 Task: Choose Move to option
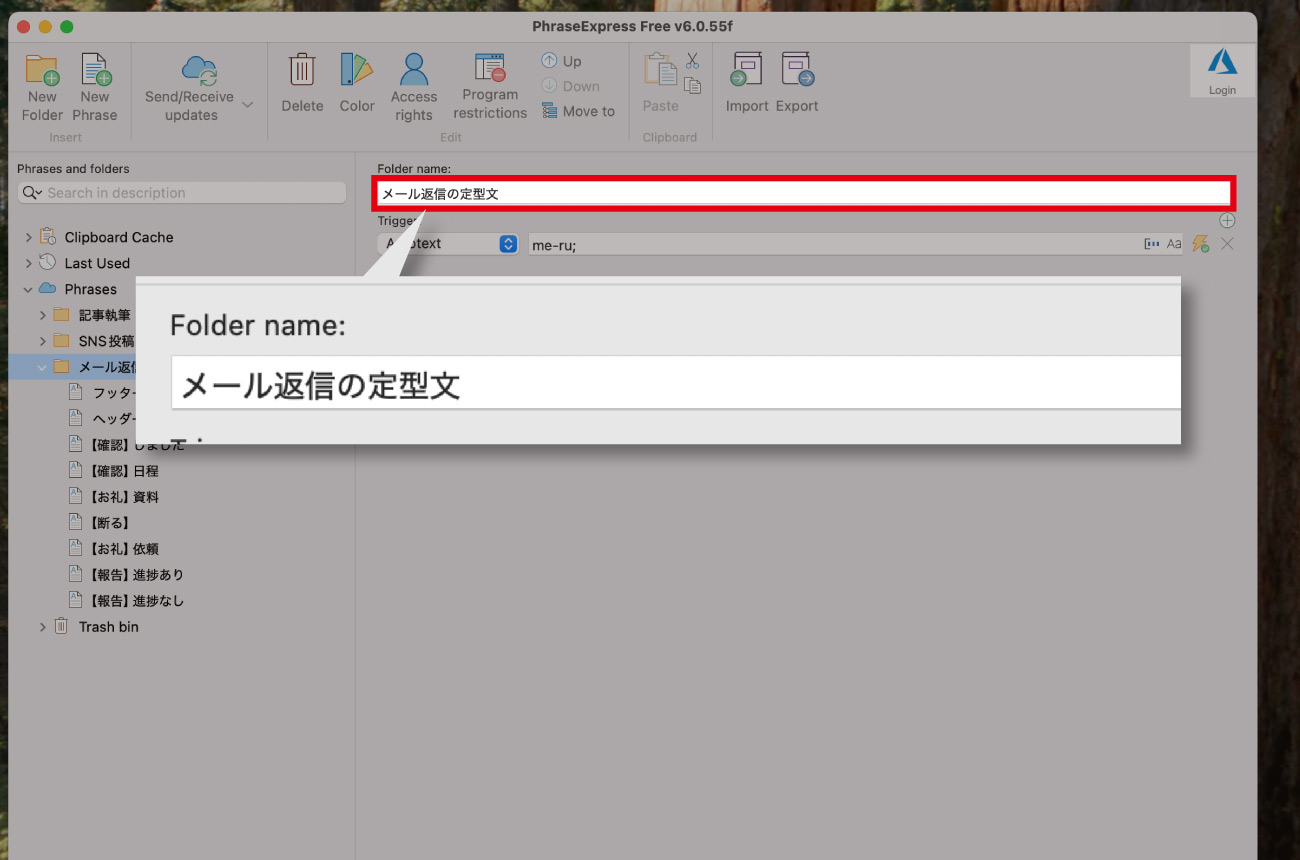[579, 111]
